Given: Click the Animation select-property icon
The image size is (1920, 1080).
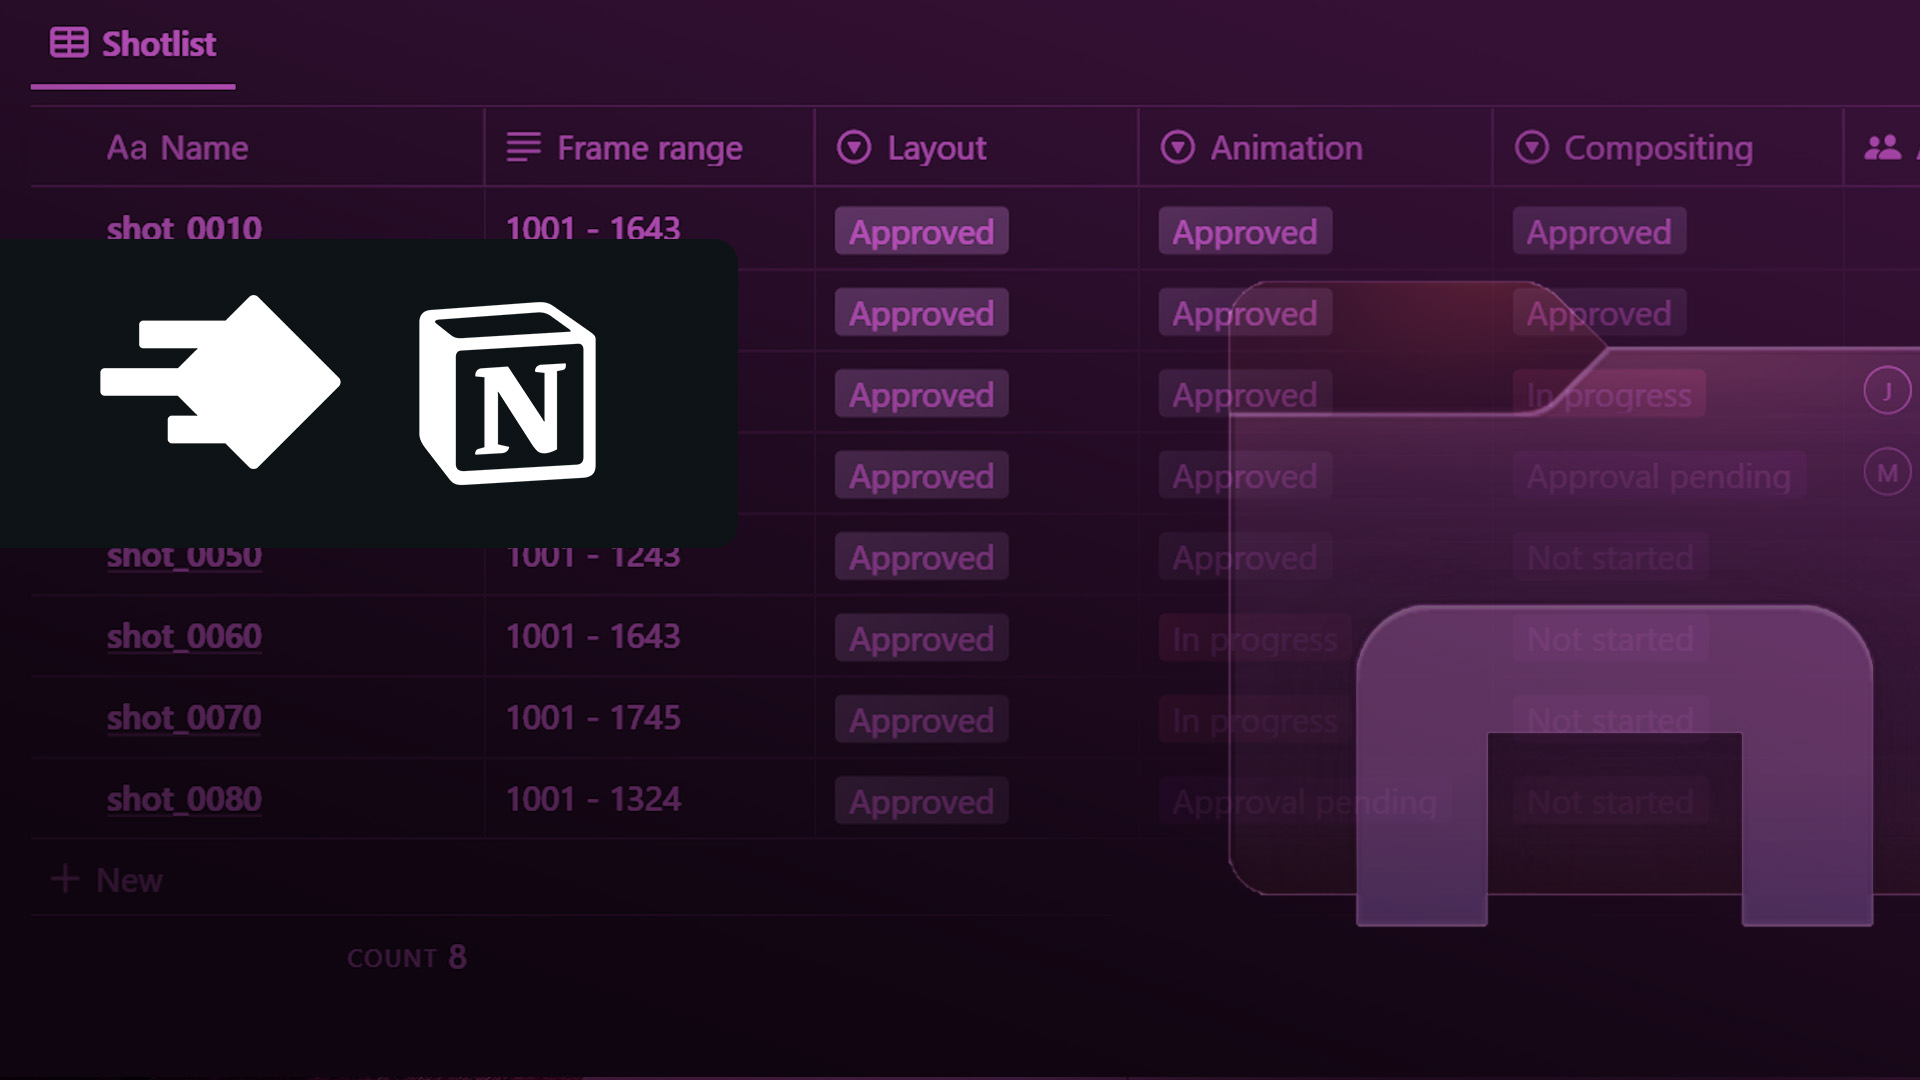Looking at the screenshot, I should click(1177, 148).
